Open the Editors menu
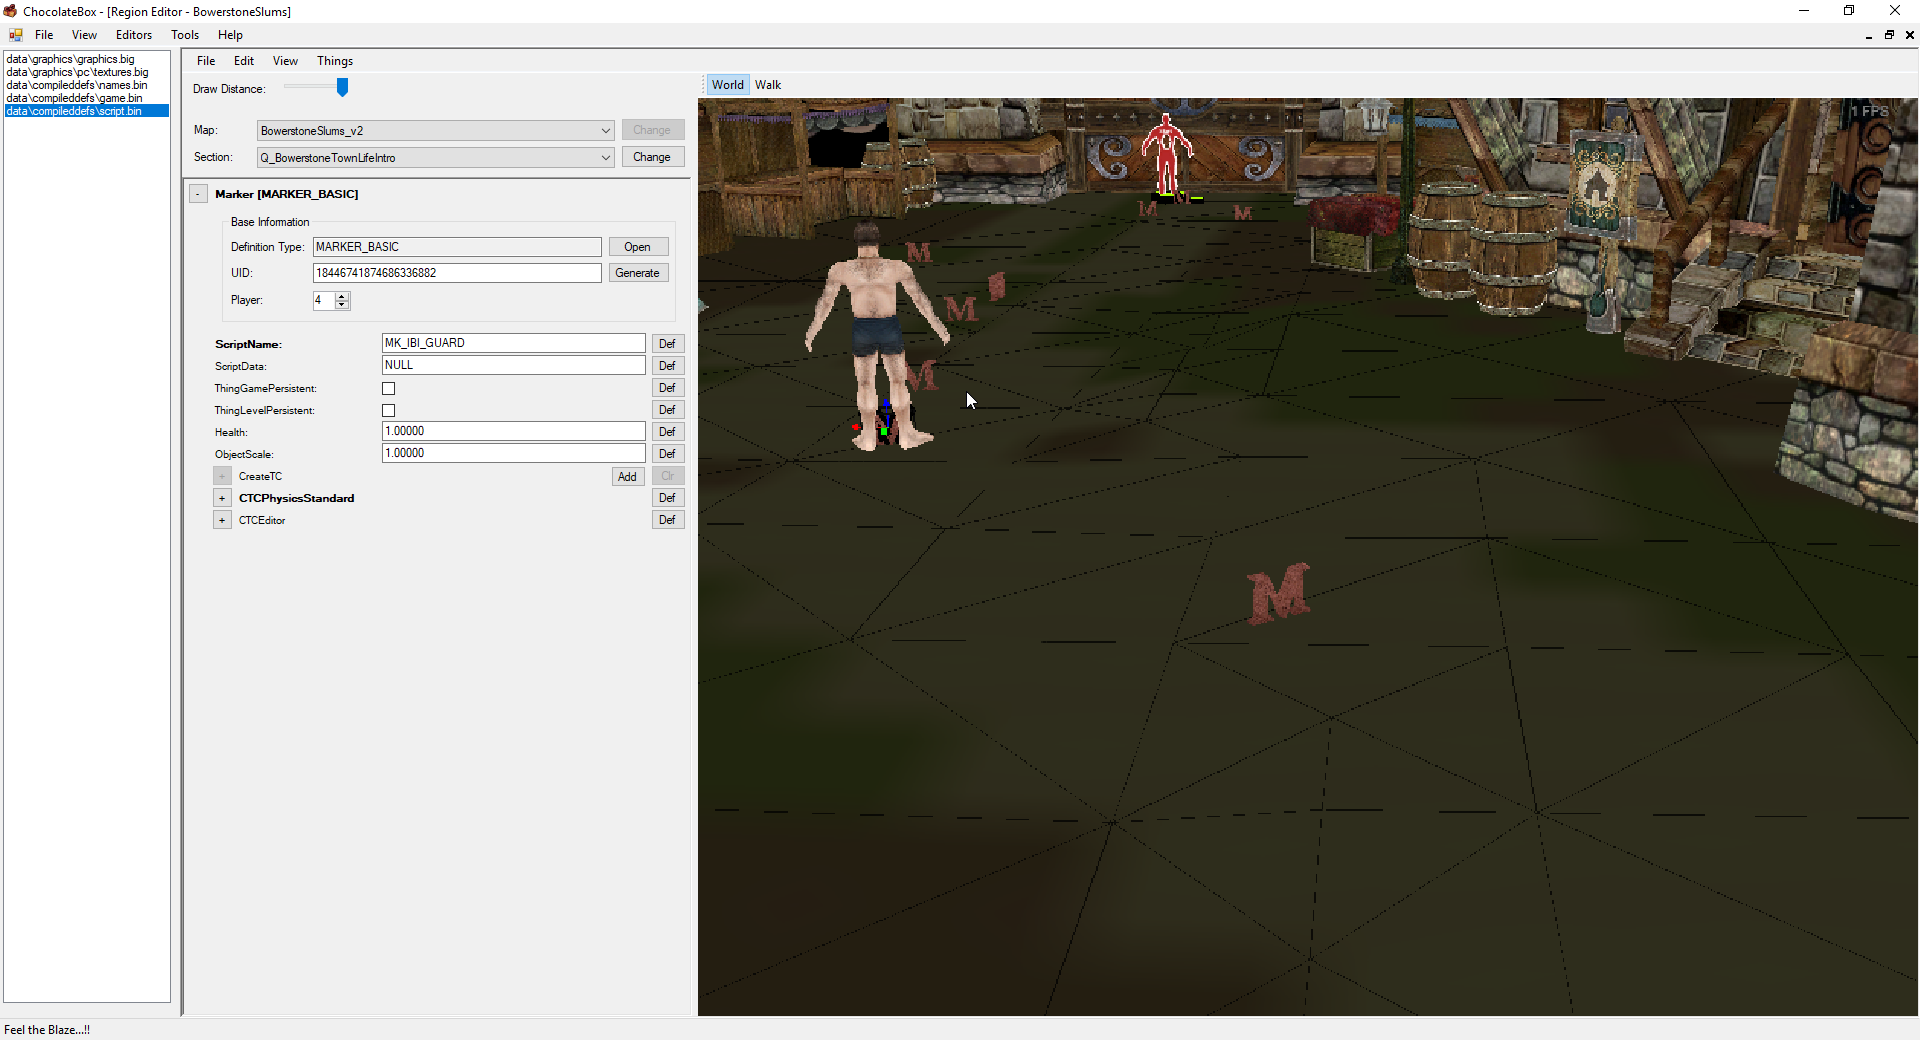Viewport: 1920px width, 1040px height. tap(134, 35)
